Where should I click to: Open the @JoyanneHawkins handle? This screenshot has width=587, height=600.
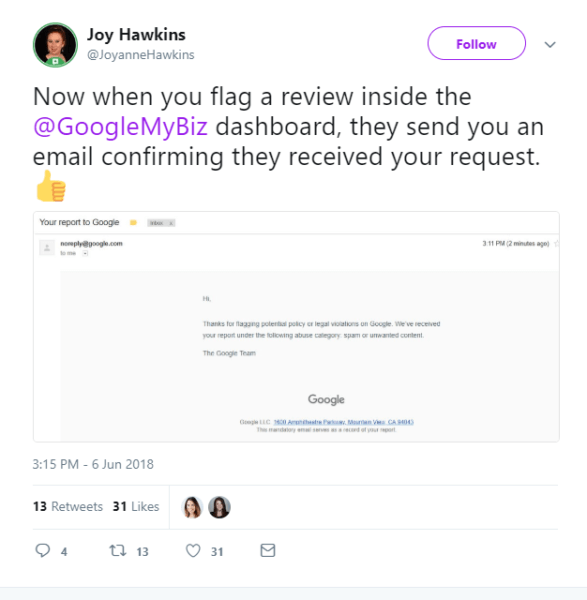[141, 55]
